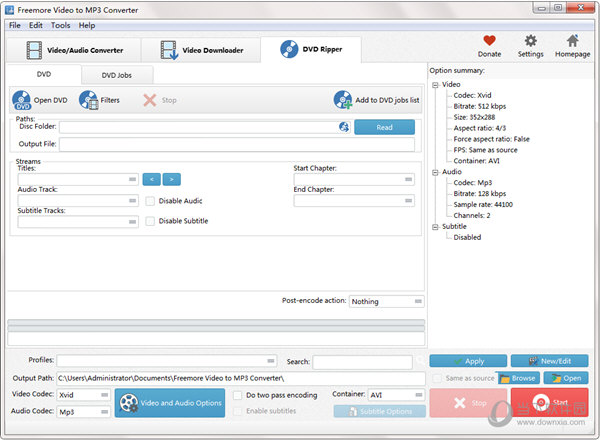Go to Homepage via house icon
This screenshot has width=600, height=440.
572,41
